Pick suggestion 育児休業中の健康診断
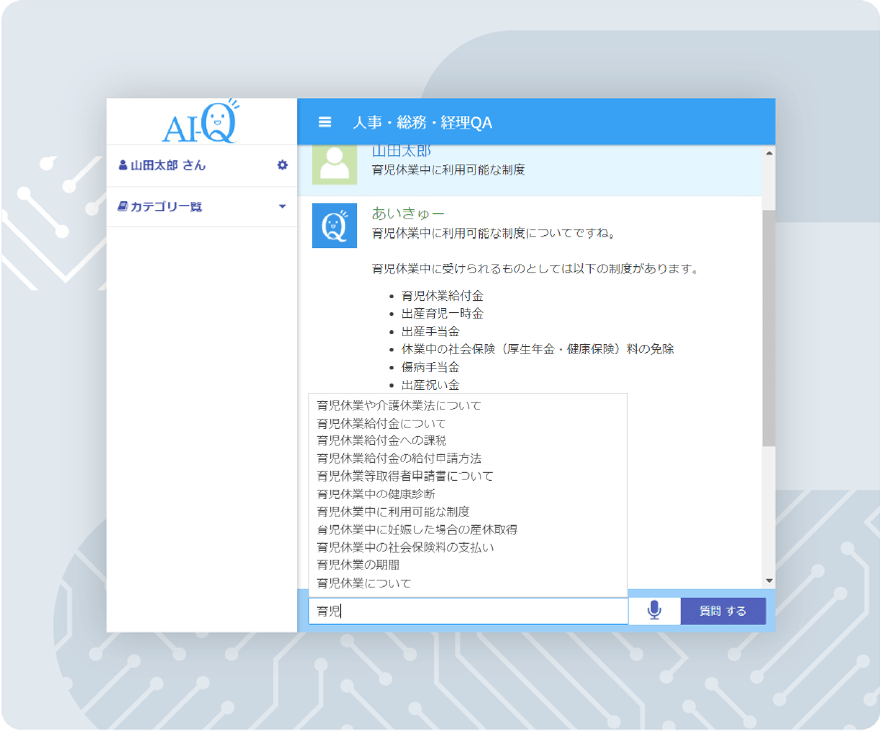 (x=375, y=494)
